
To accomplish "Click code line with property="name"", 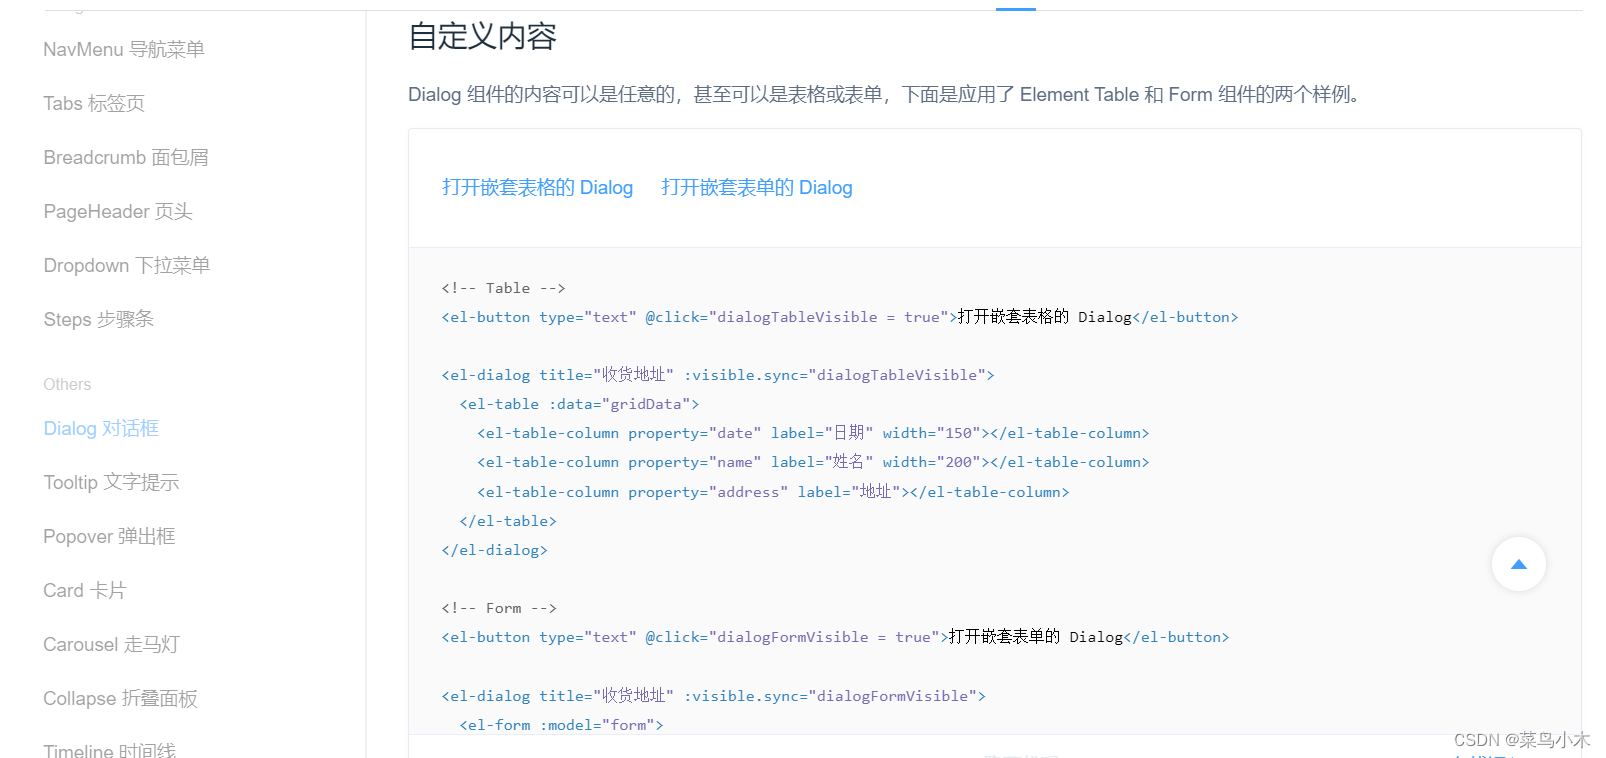I will click(813, 462).
